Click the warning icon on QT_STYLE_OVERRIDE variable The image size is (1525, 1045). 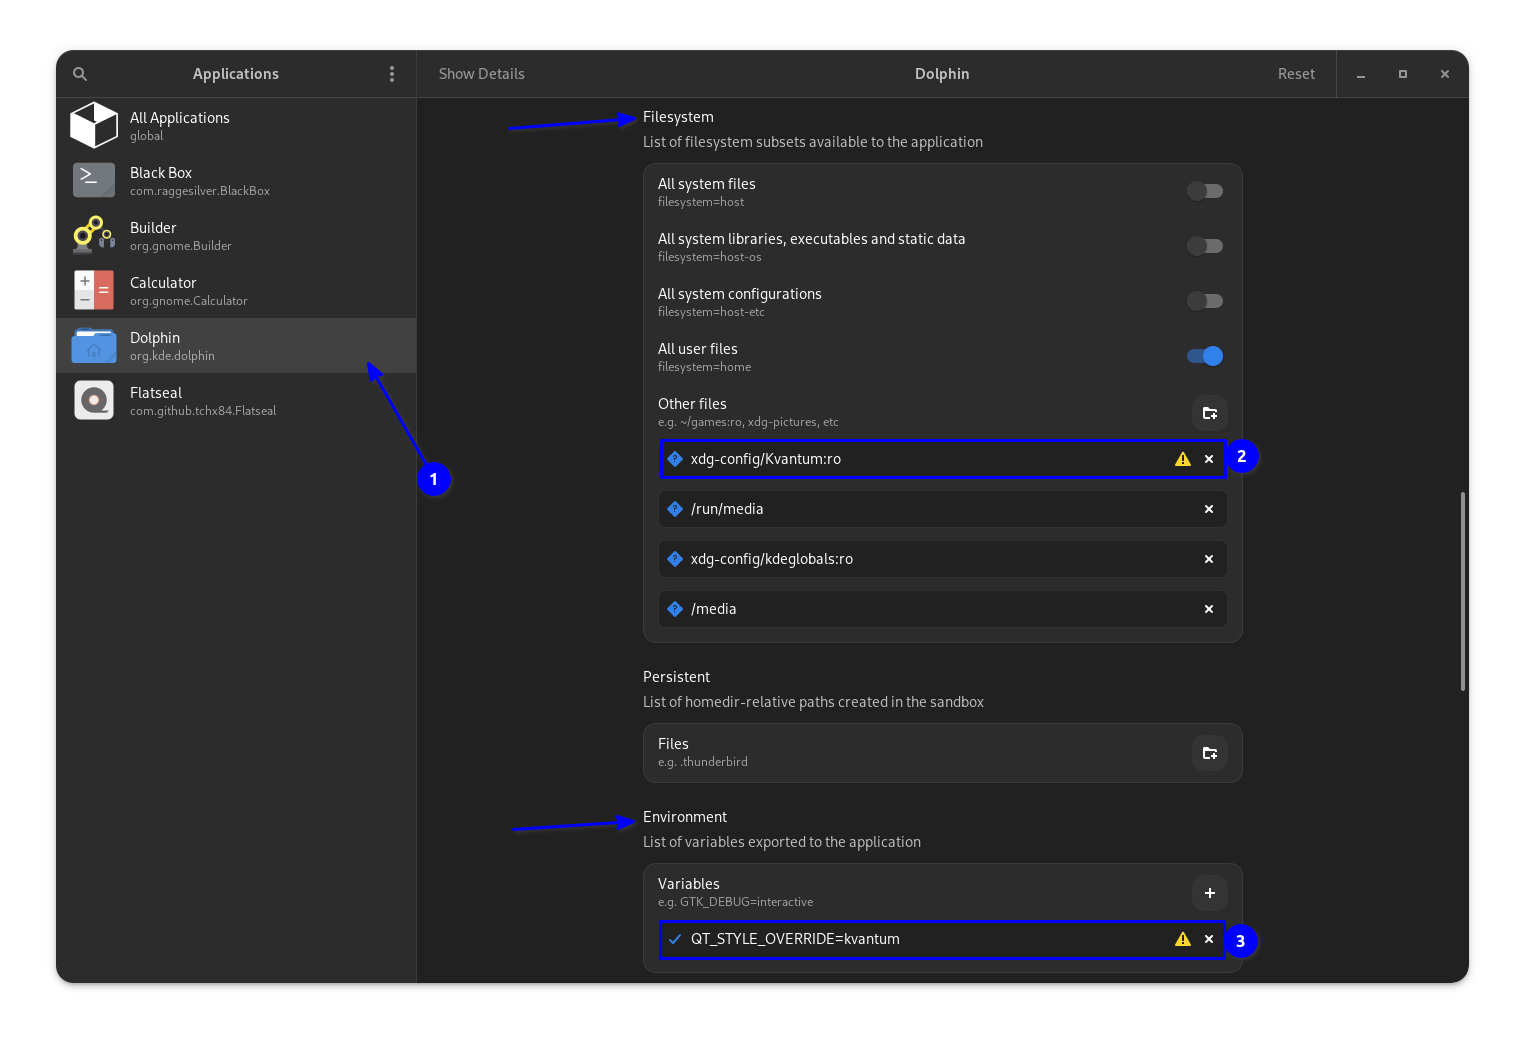pos(1182,939)
